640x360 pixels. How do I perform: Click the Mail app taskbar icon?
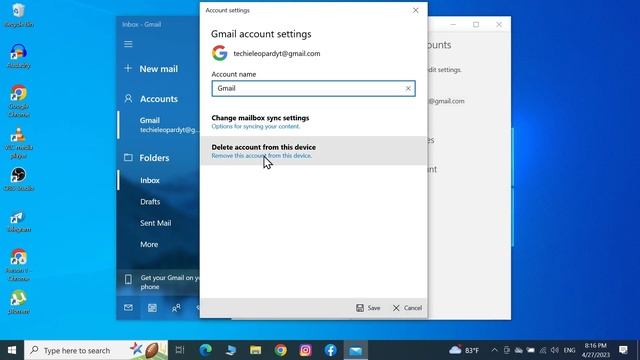pos(356,350)
